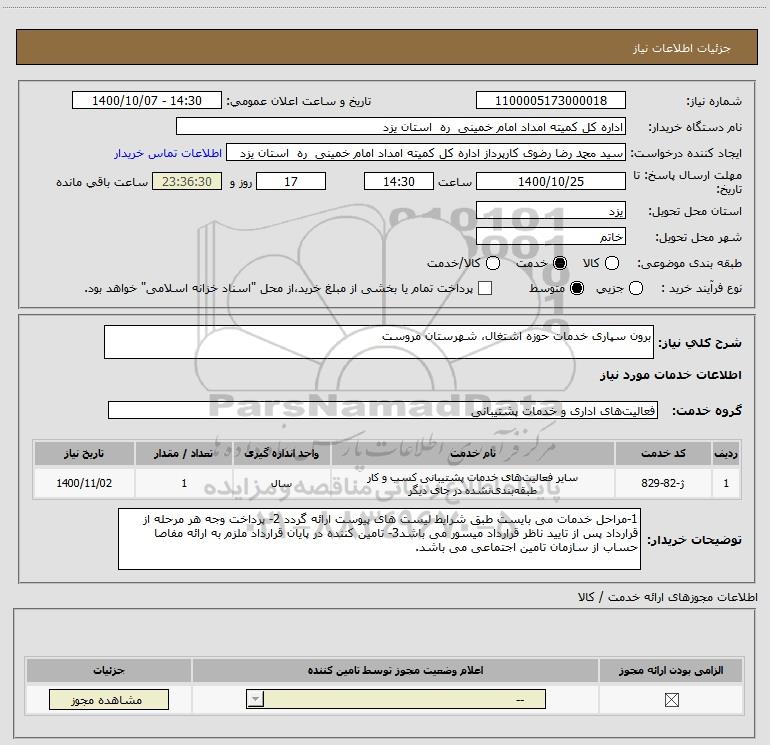Click the deadline date field 1400/10/25

(550, 181)
